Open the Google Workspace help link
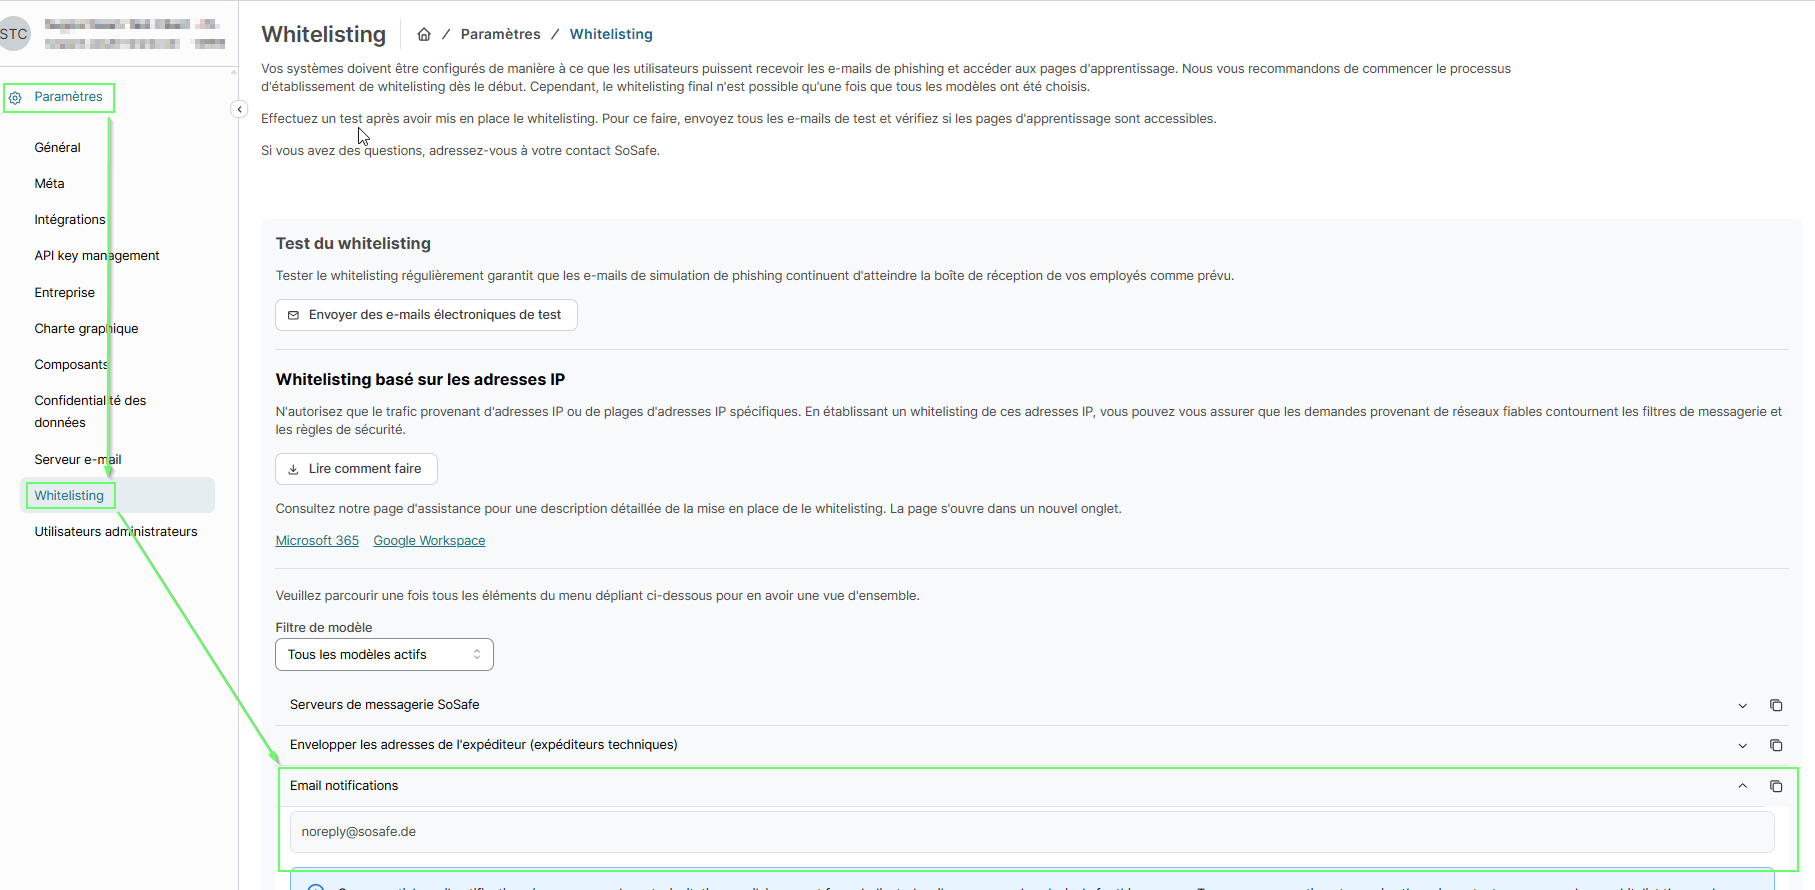Image resolution: width=1815 pixels, height=890 pixels. point(429,540)
